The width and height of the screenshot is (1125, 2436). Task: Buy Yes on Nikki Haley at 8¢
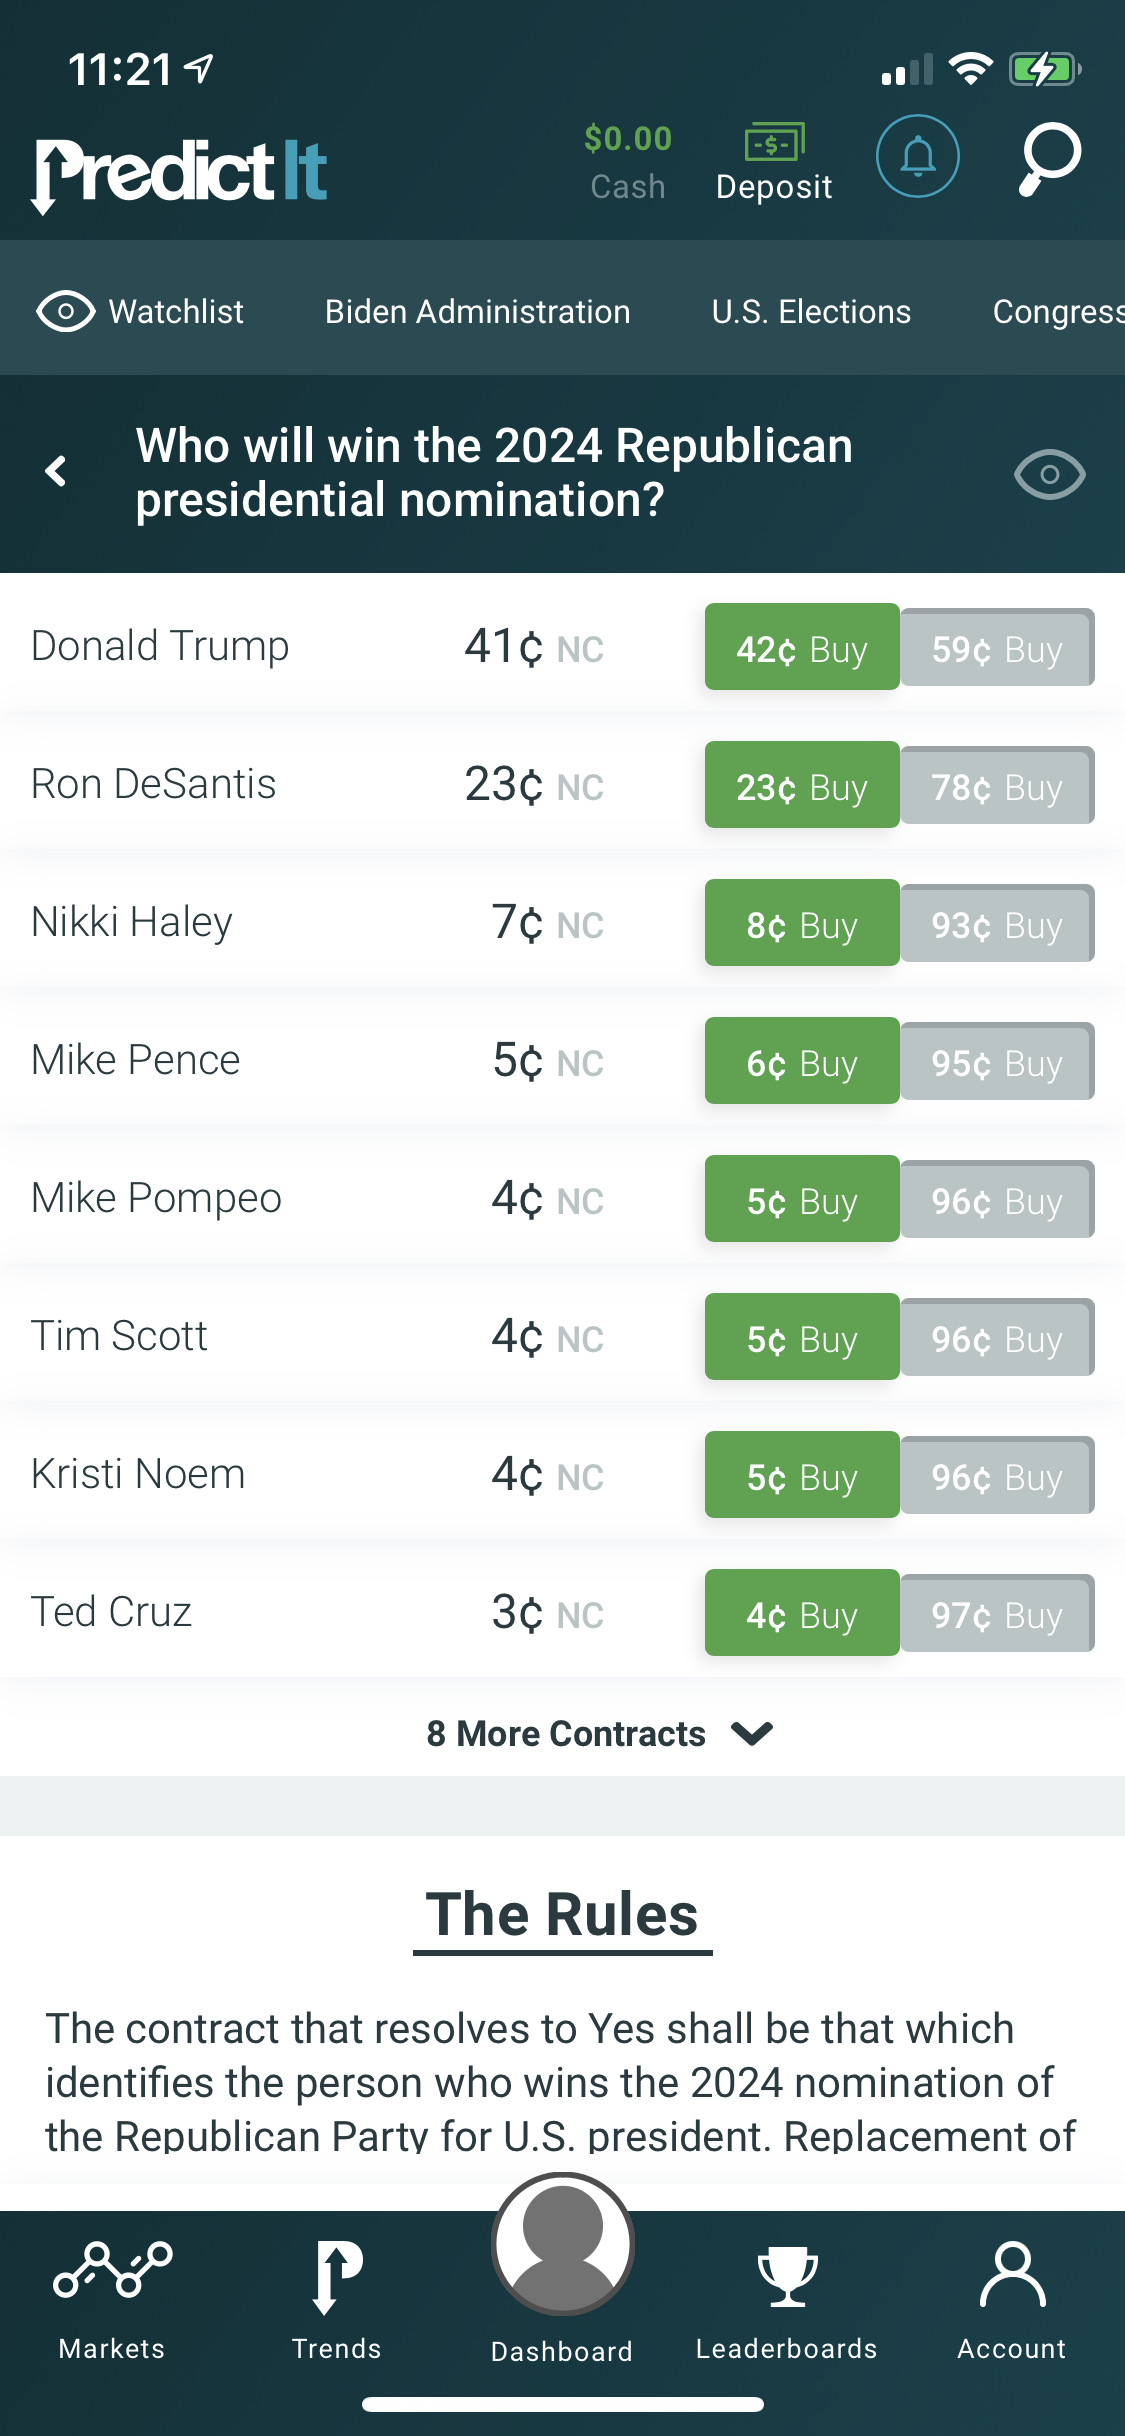tap(802, 923)
